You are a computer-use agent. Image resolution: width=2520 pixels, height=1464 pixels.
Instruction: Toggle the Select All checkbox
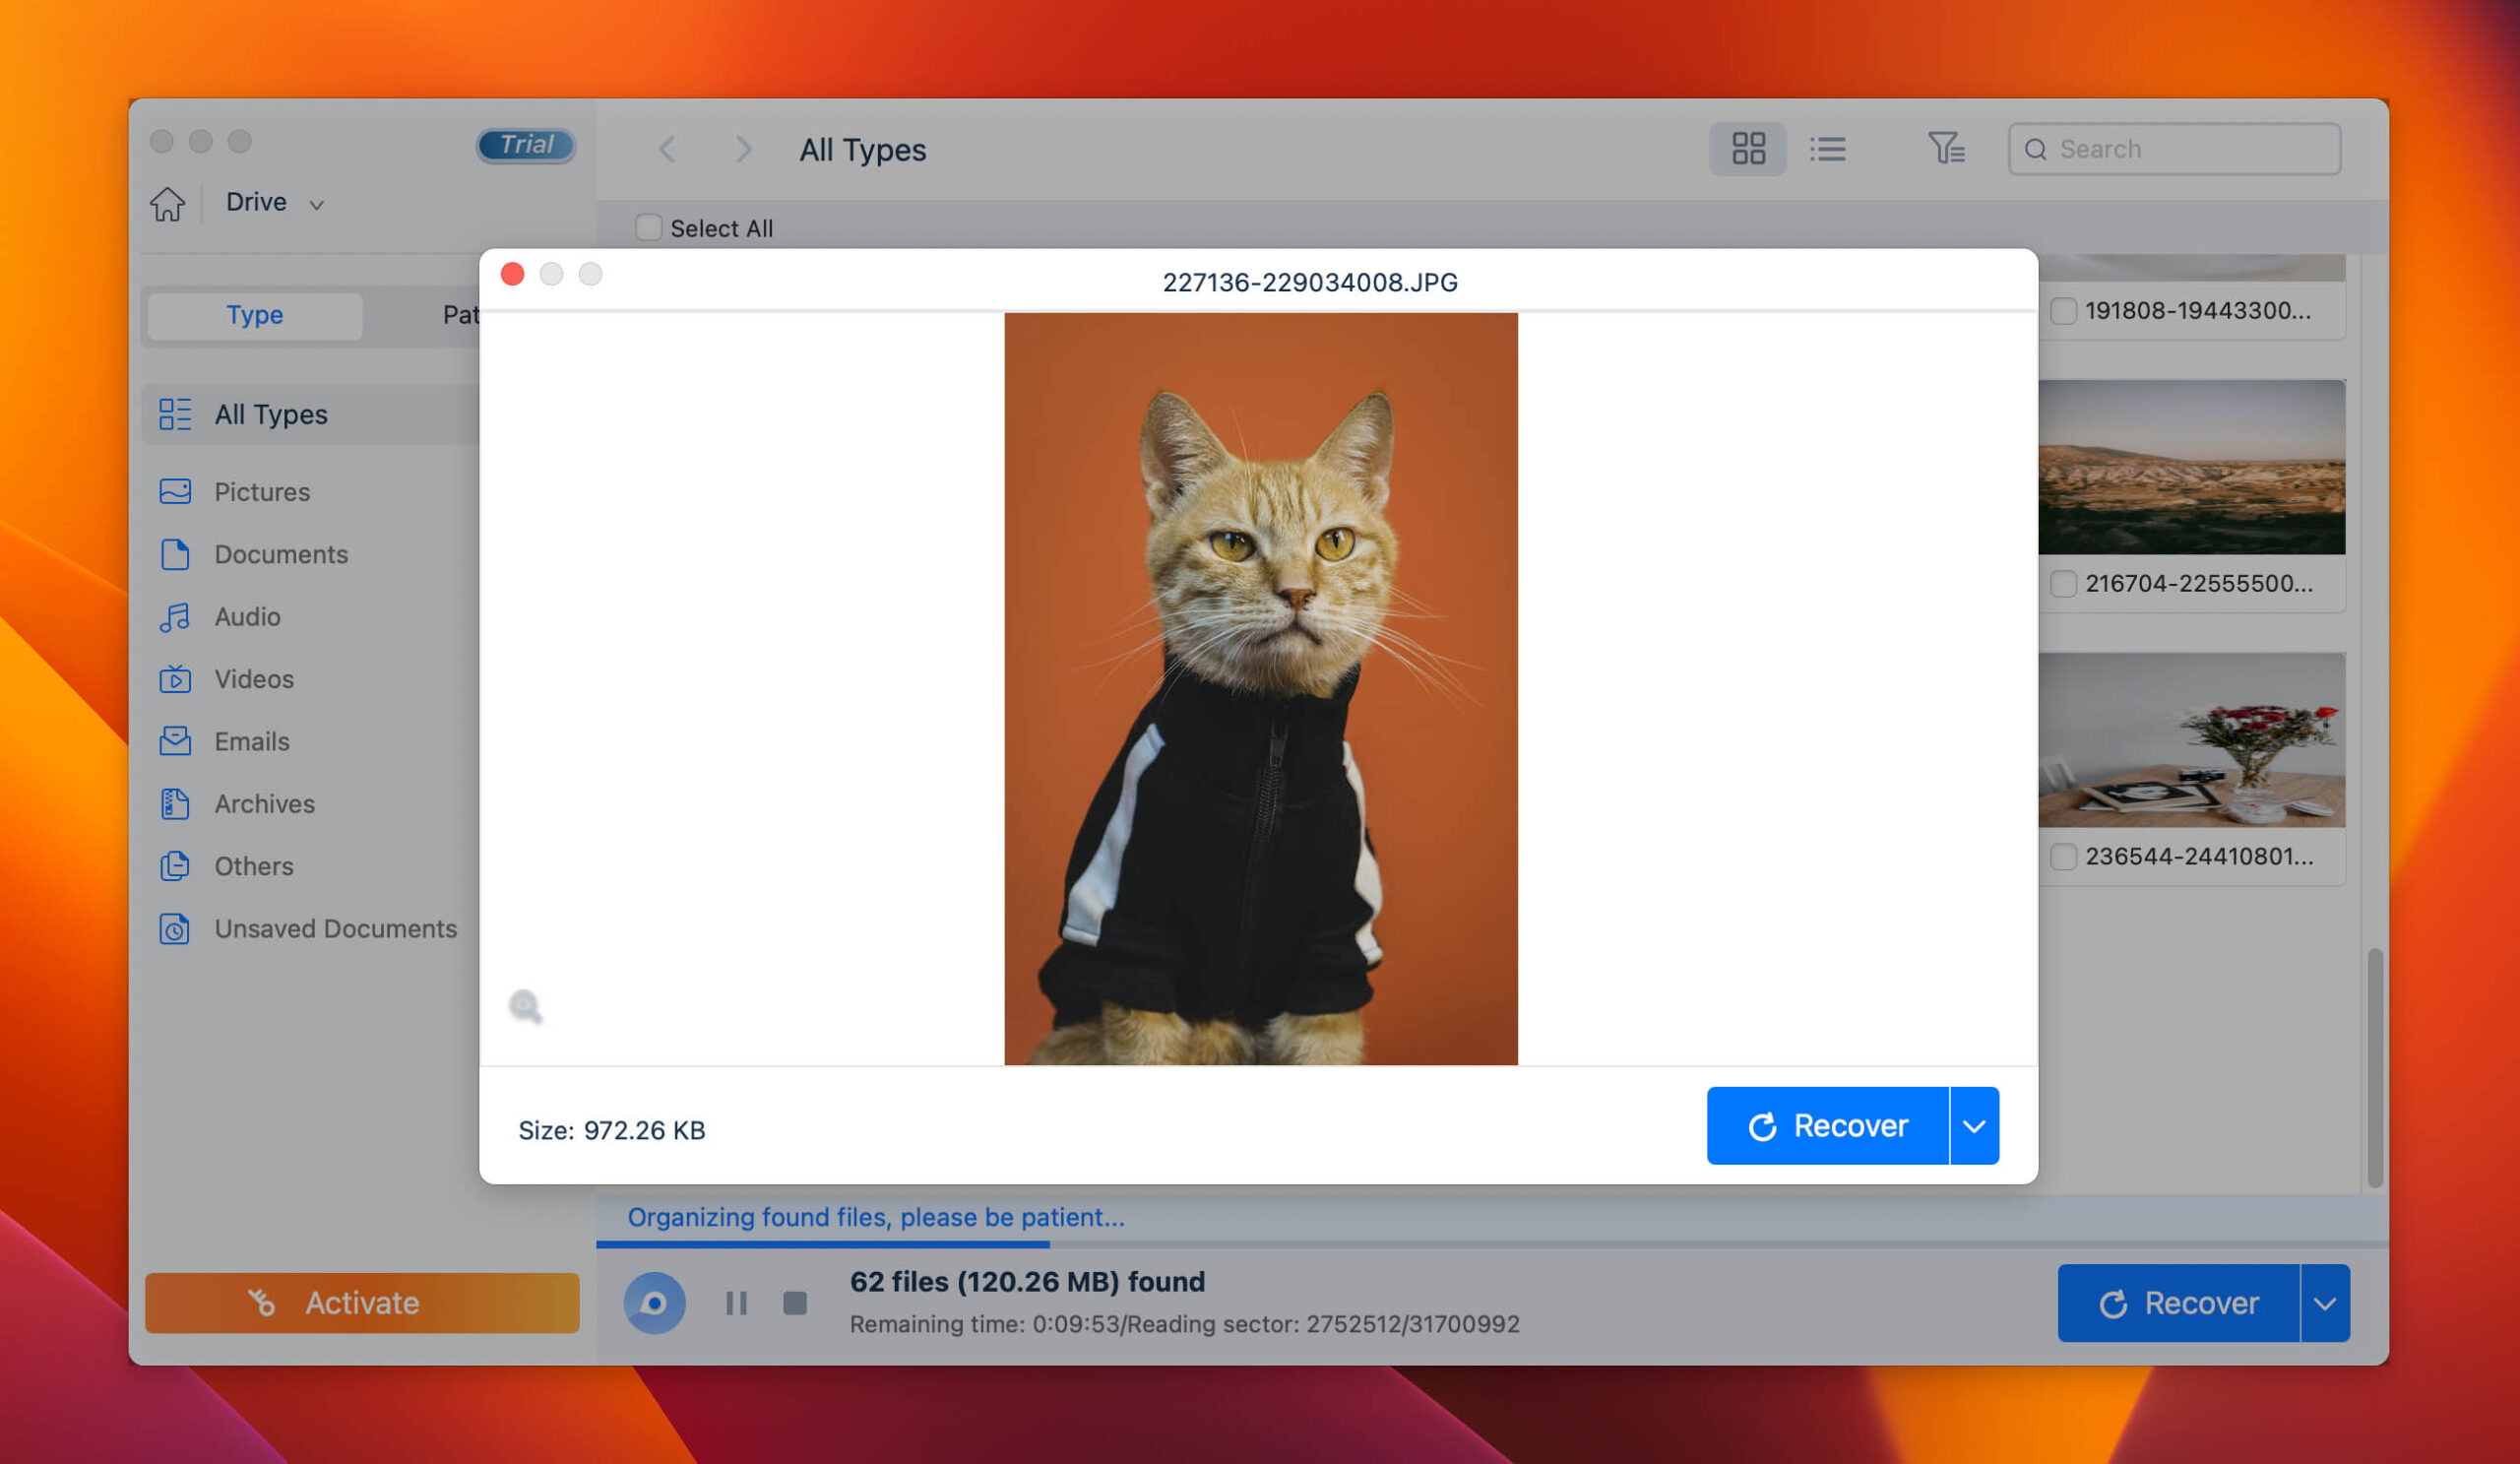point(648,228)
